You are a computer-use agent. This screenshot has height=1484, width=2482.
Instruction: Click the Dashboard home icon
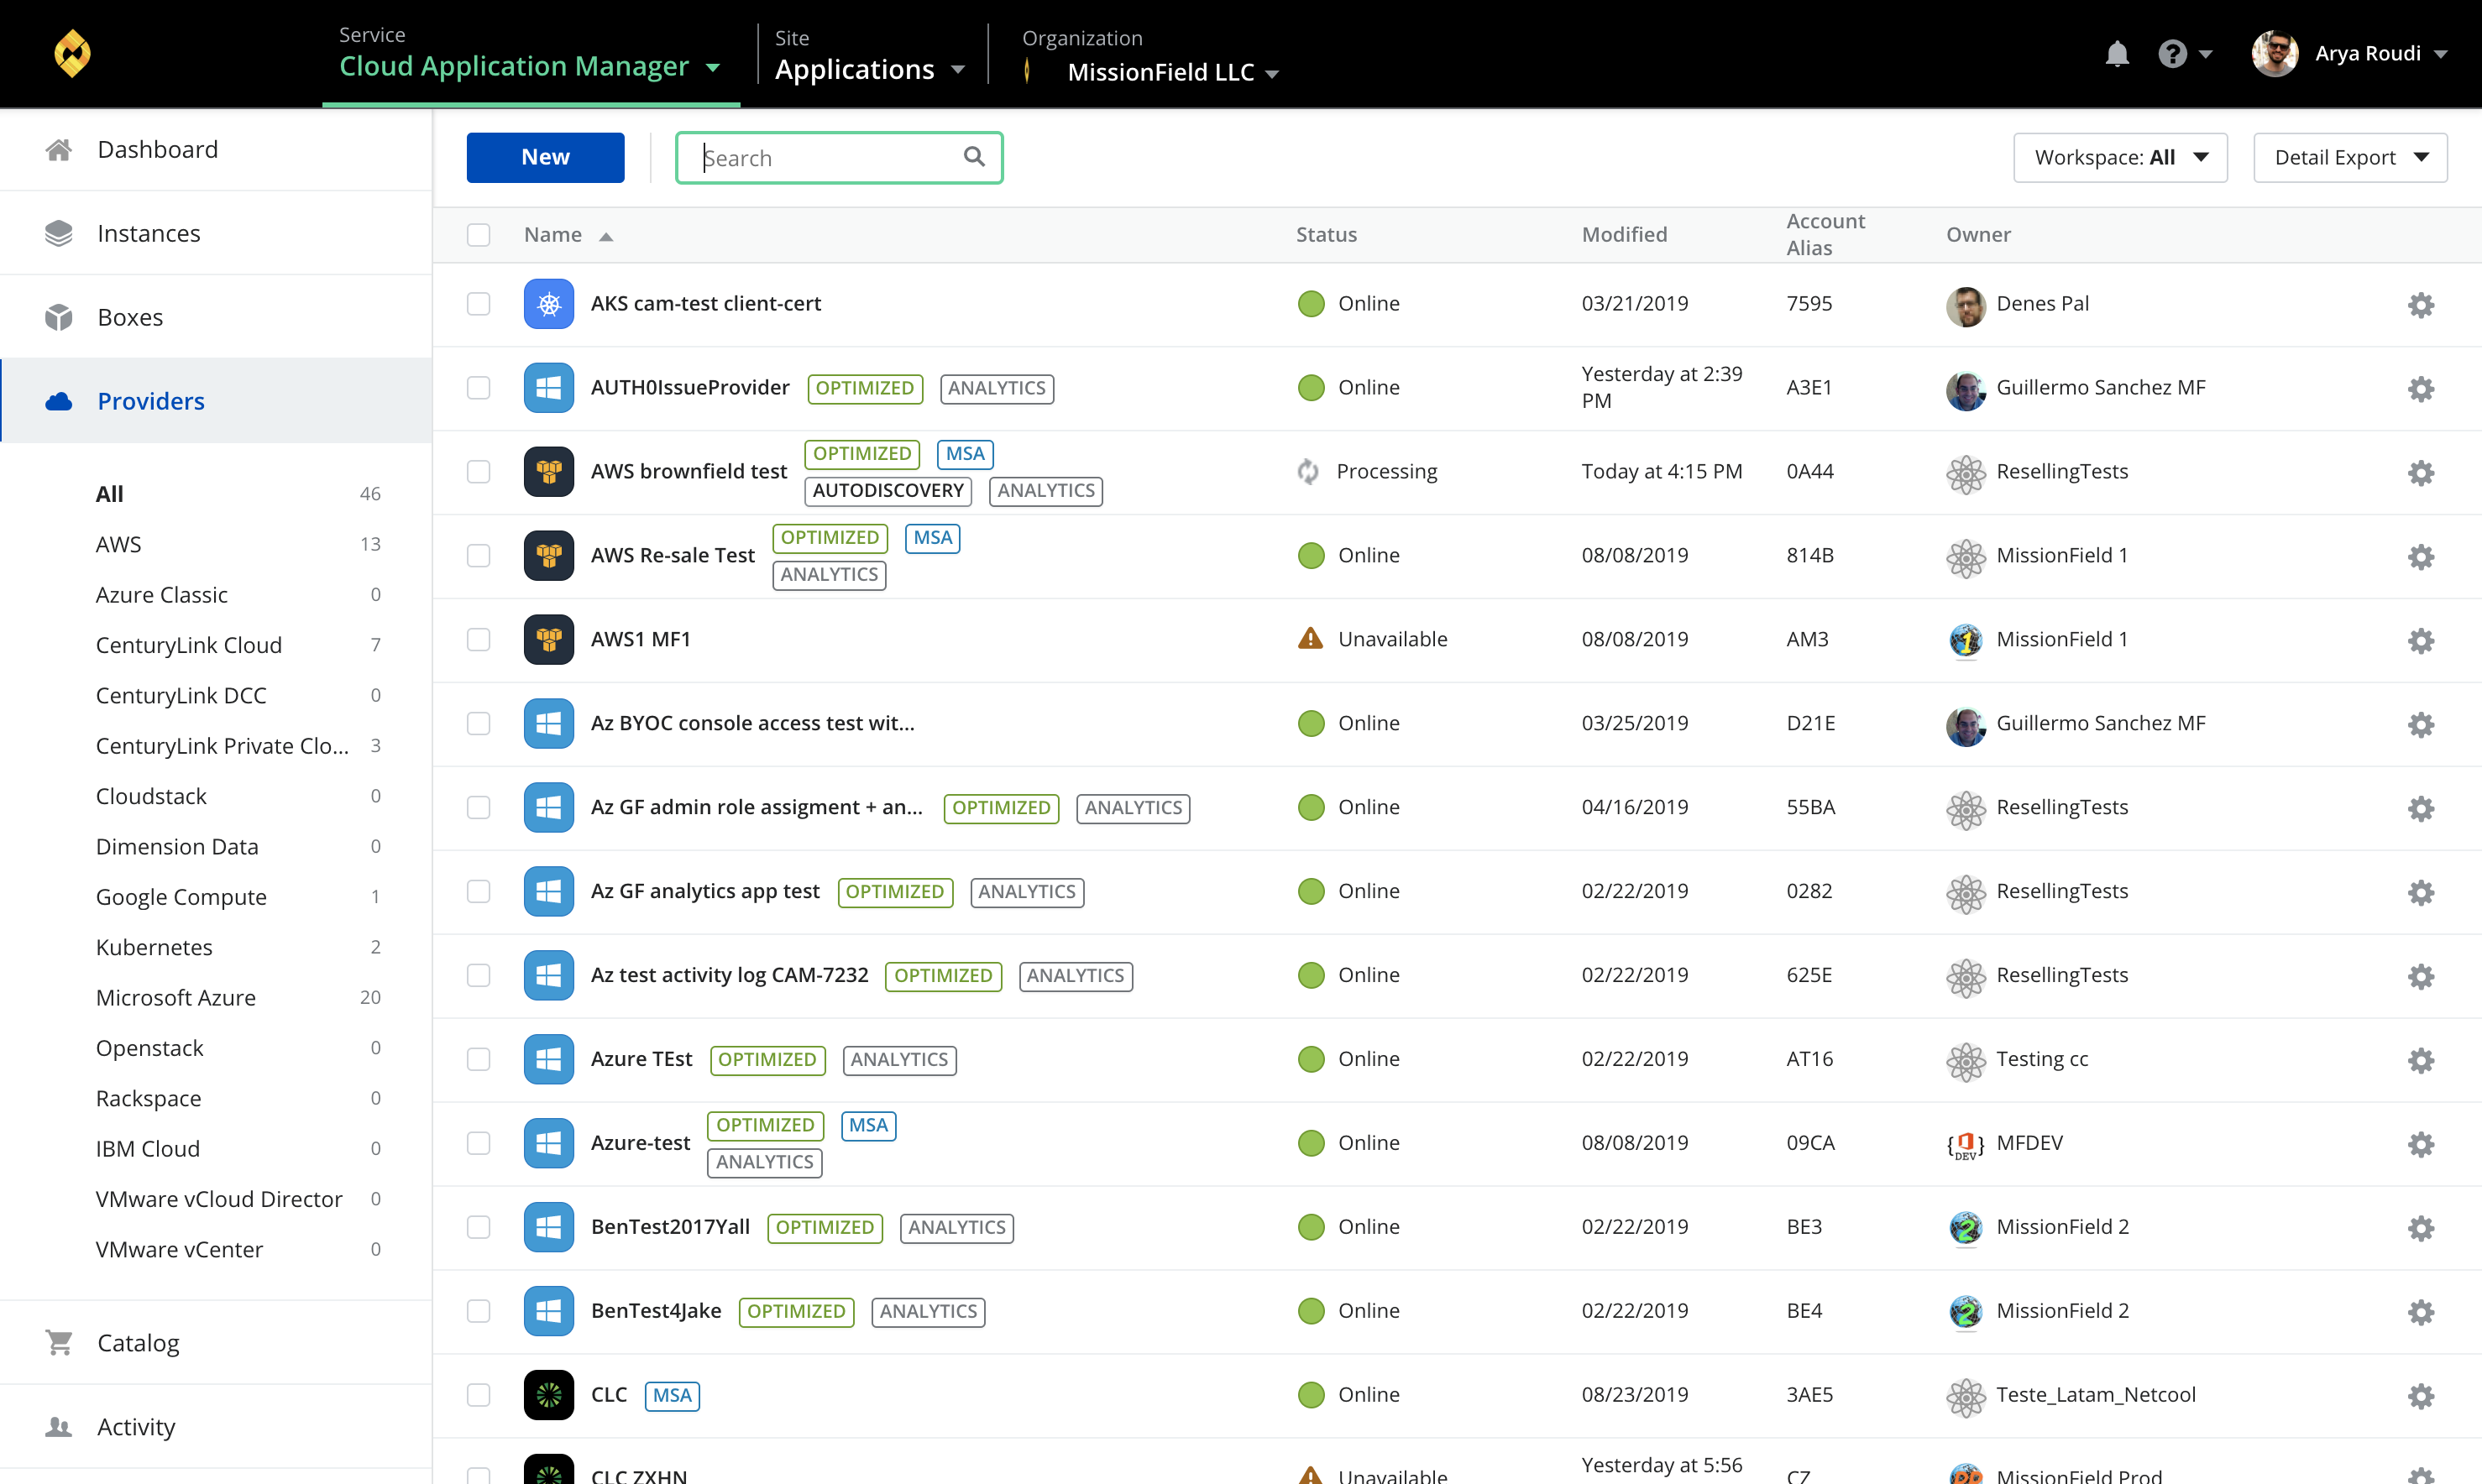point(59,150)
